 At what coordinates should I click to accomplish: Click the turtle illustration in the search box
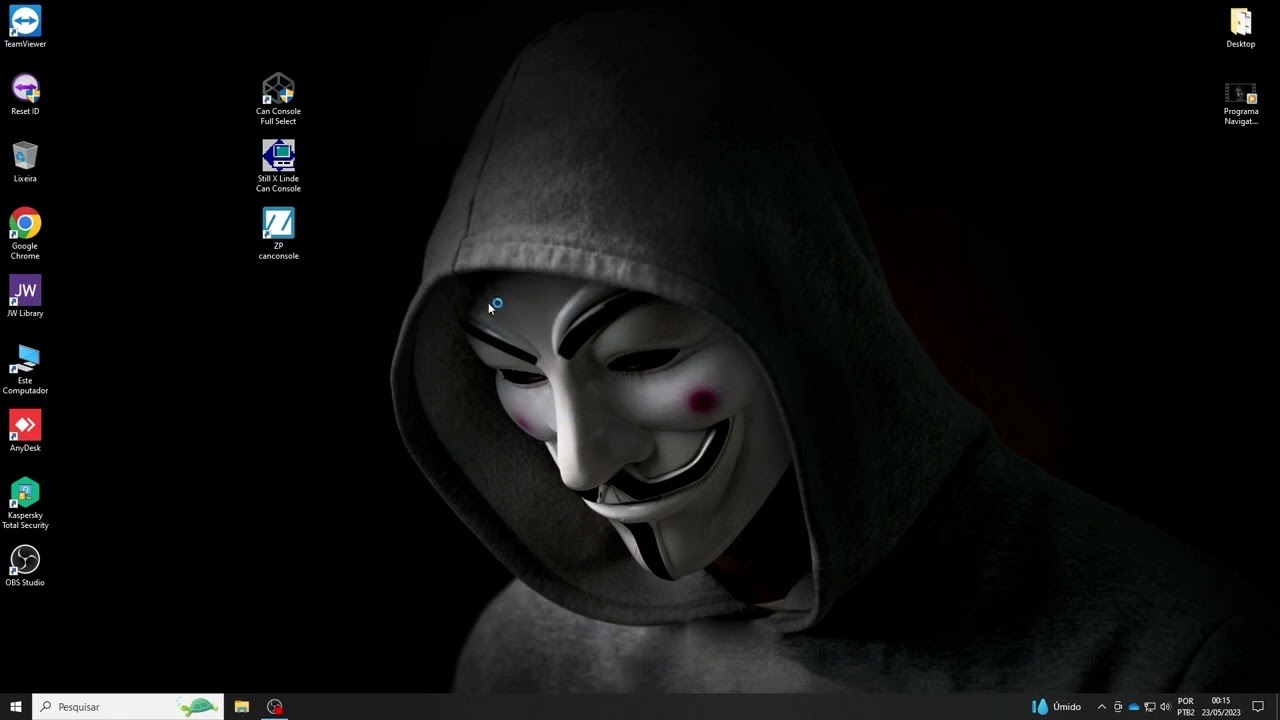[x=199, y=707]
